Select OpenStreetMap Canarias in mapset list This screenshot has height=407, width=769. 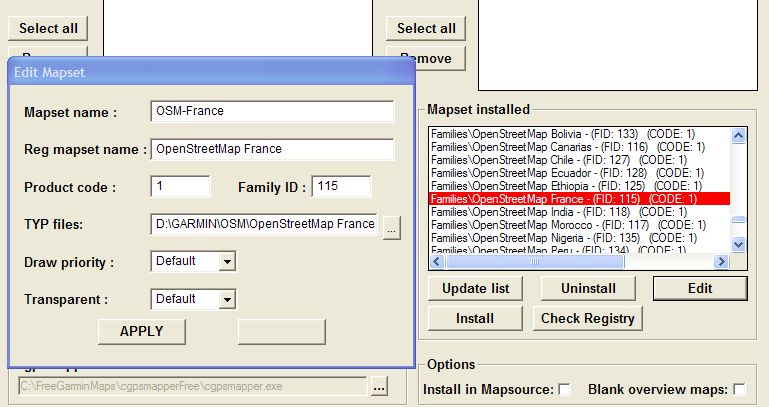[579, 147]
